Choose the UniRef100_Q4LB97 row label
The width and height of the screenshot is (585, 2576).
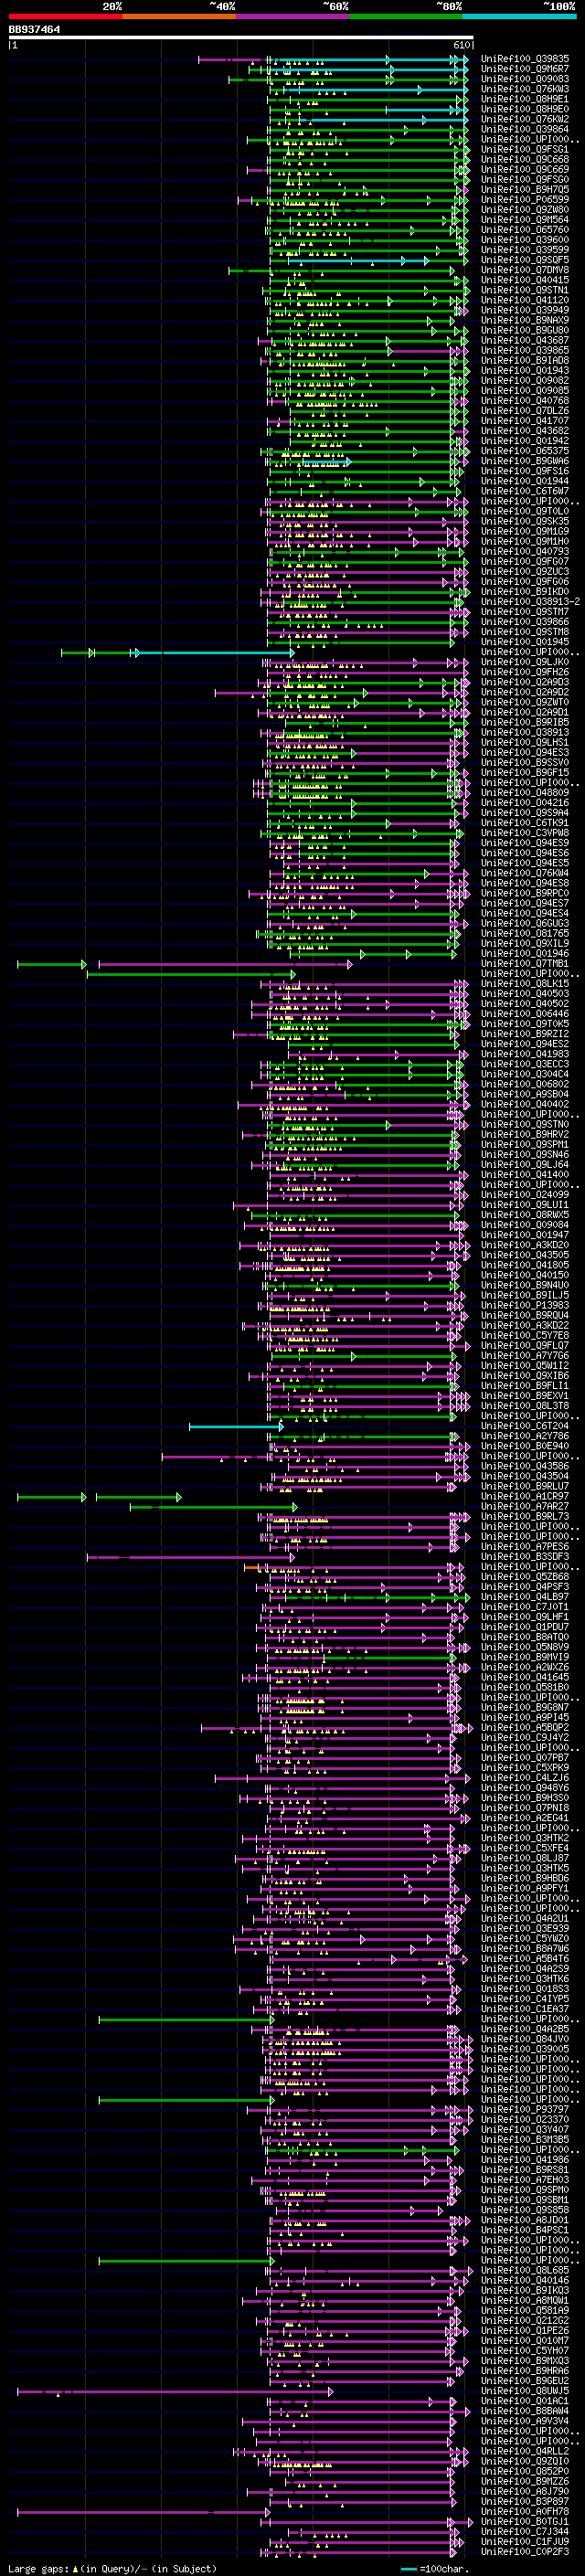tap(525, 1597)
